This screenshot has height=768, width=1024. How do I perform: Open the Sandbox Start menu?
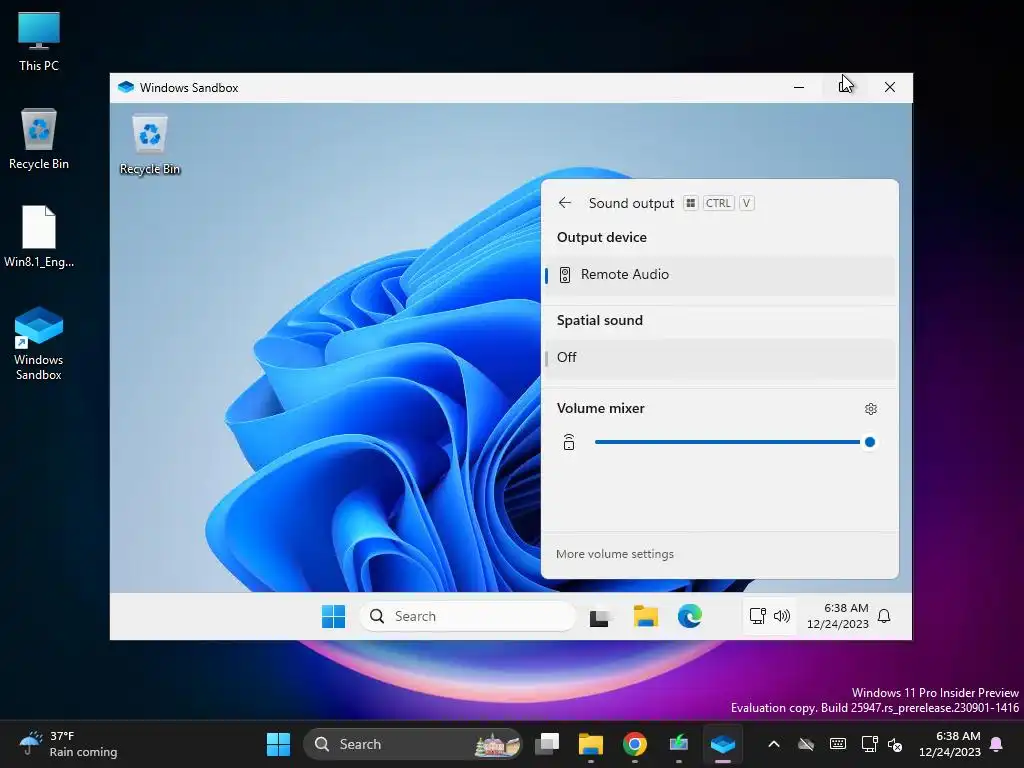click(334, 616)
